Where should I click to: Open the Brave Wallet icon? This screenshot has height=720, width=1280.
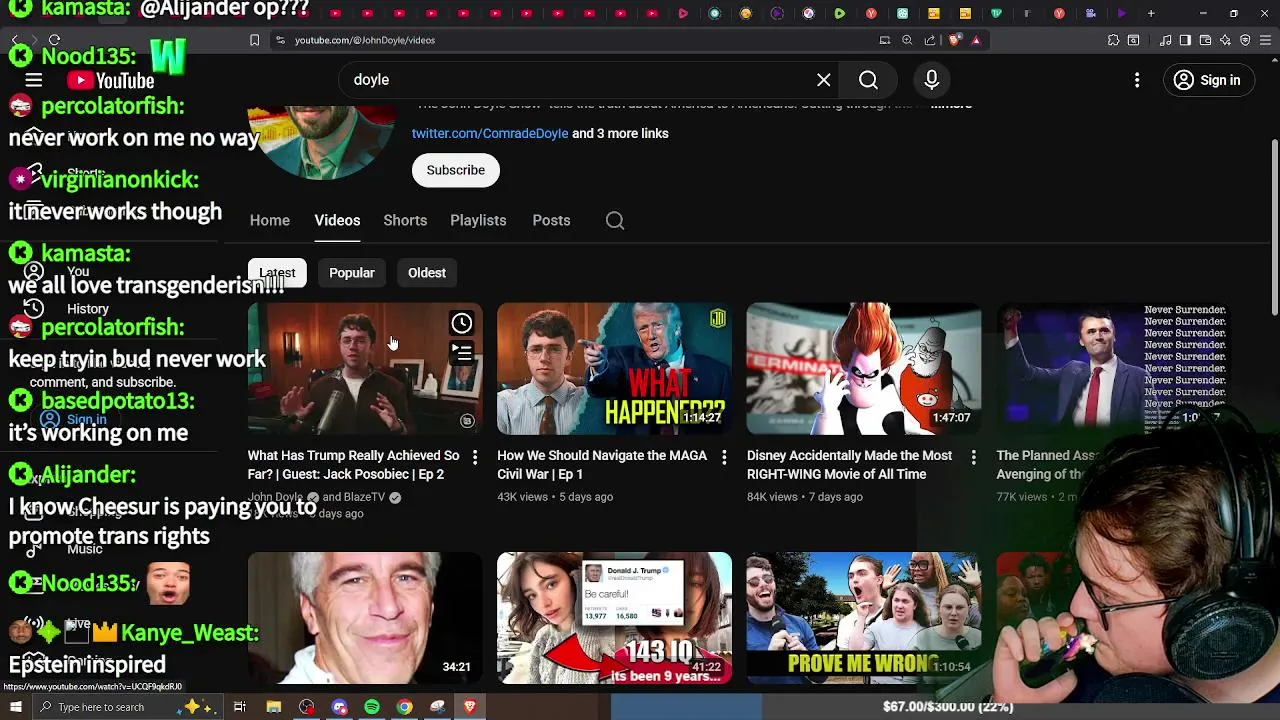coord(1205,40)
